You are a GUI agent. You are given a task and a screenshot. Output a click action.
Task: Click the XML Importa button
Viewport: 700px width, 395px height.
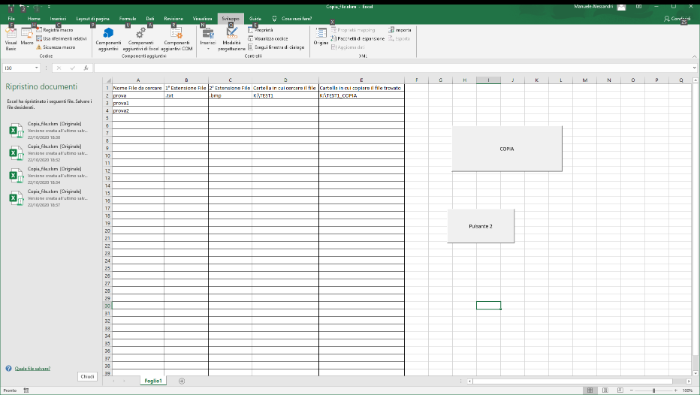point(400,30)
